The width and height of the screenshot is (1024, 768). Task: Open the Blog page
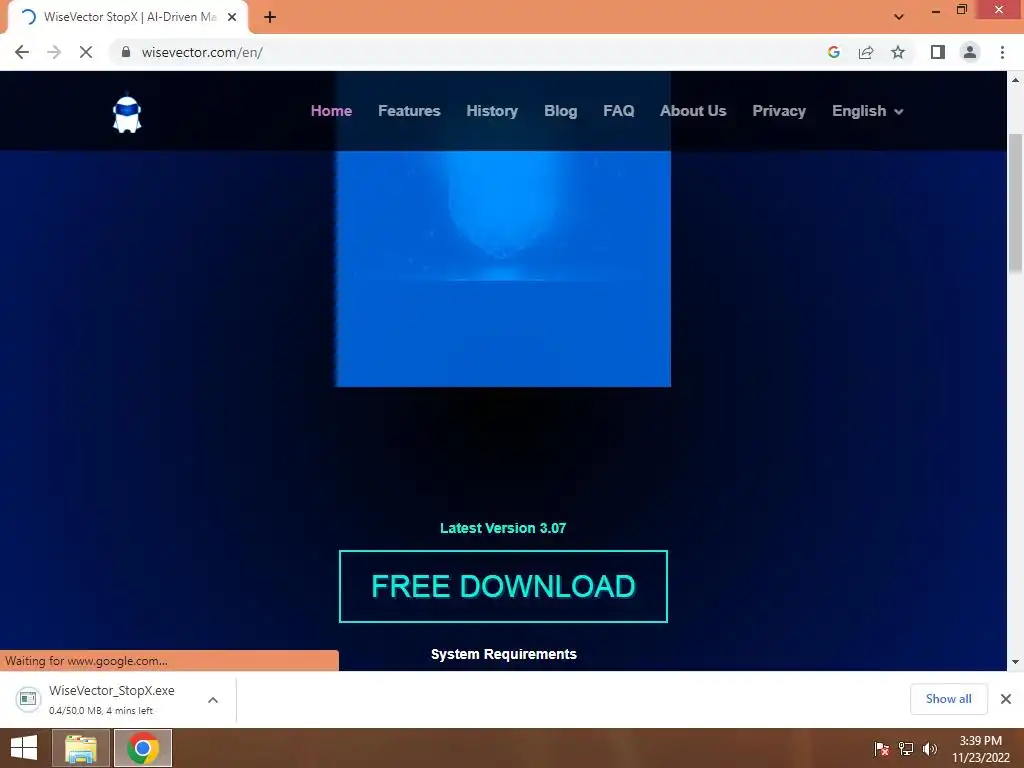pyautogui.click(x=560, y=111)
